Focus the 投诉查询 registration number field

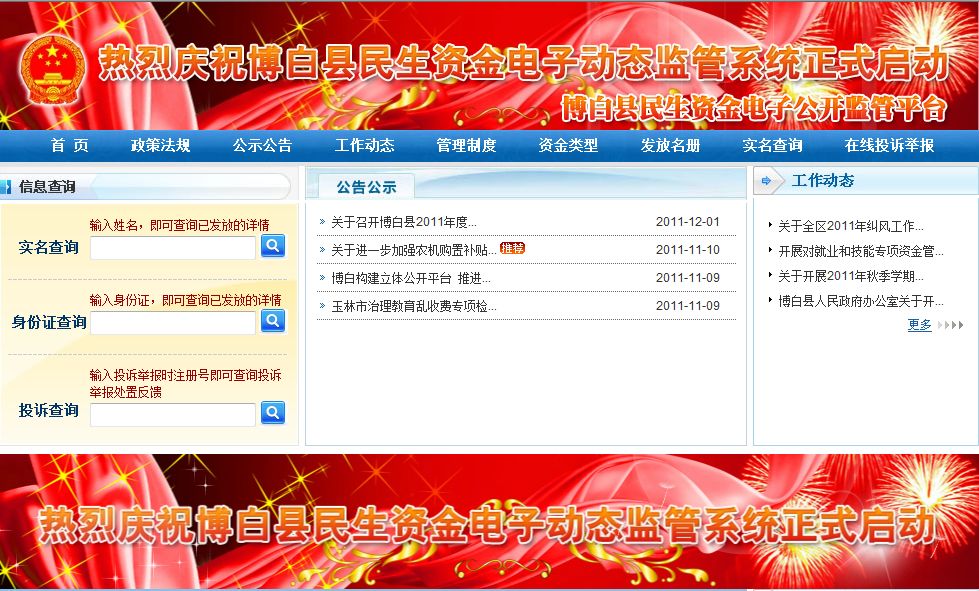tap(173, 414)
